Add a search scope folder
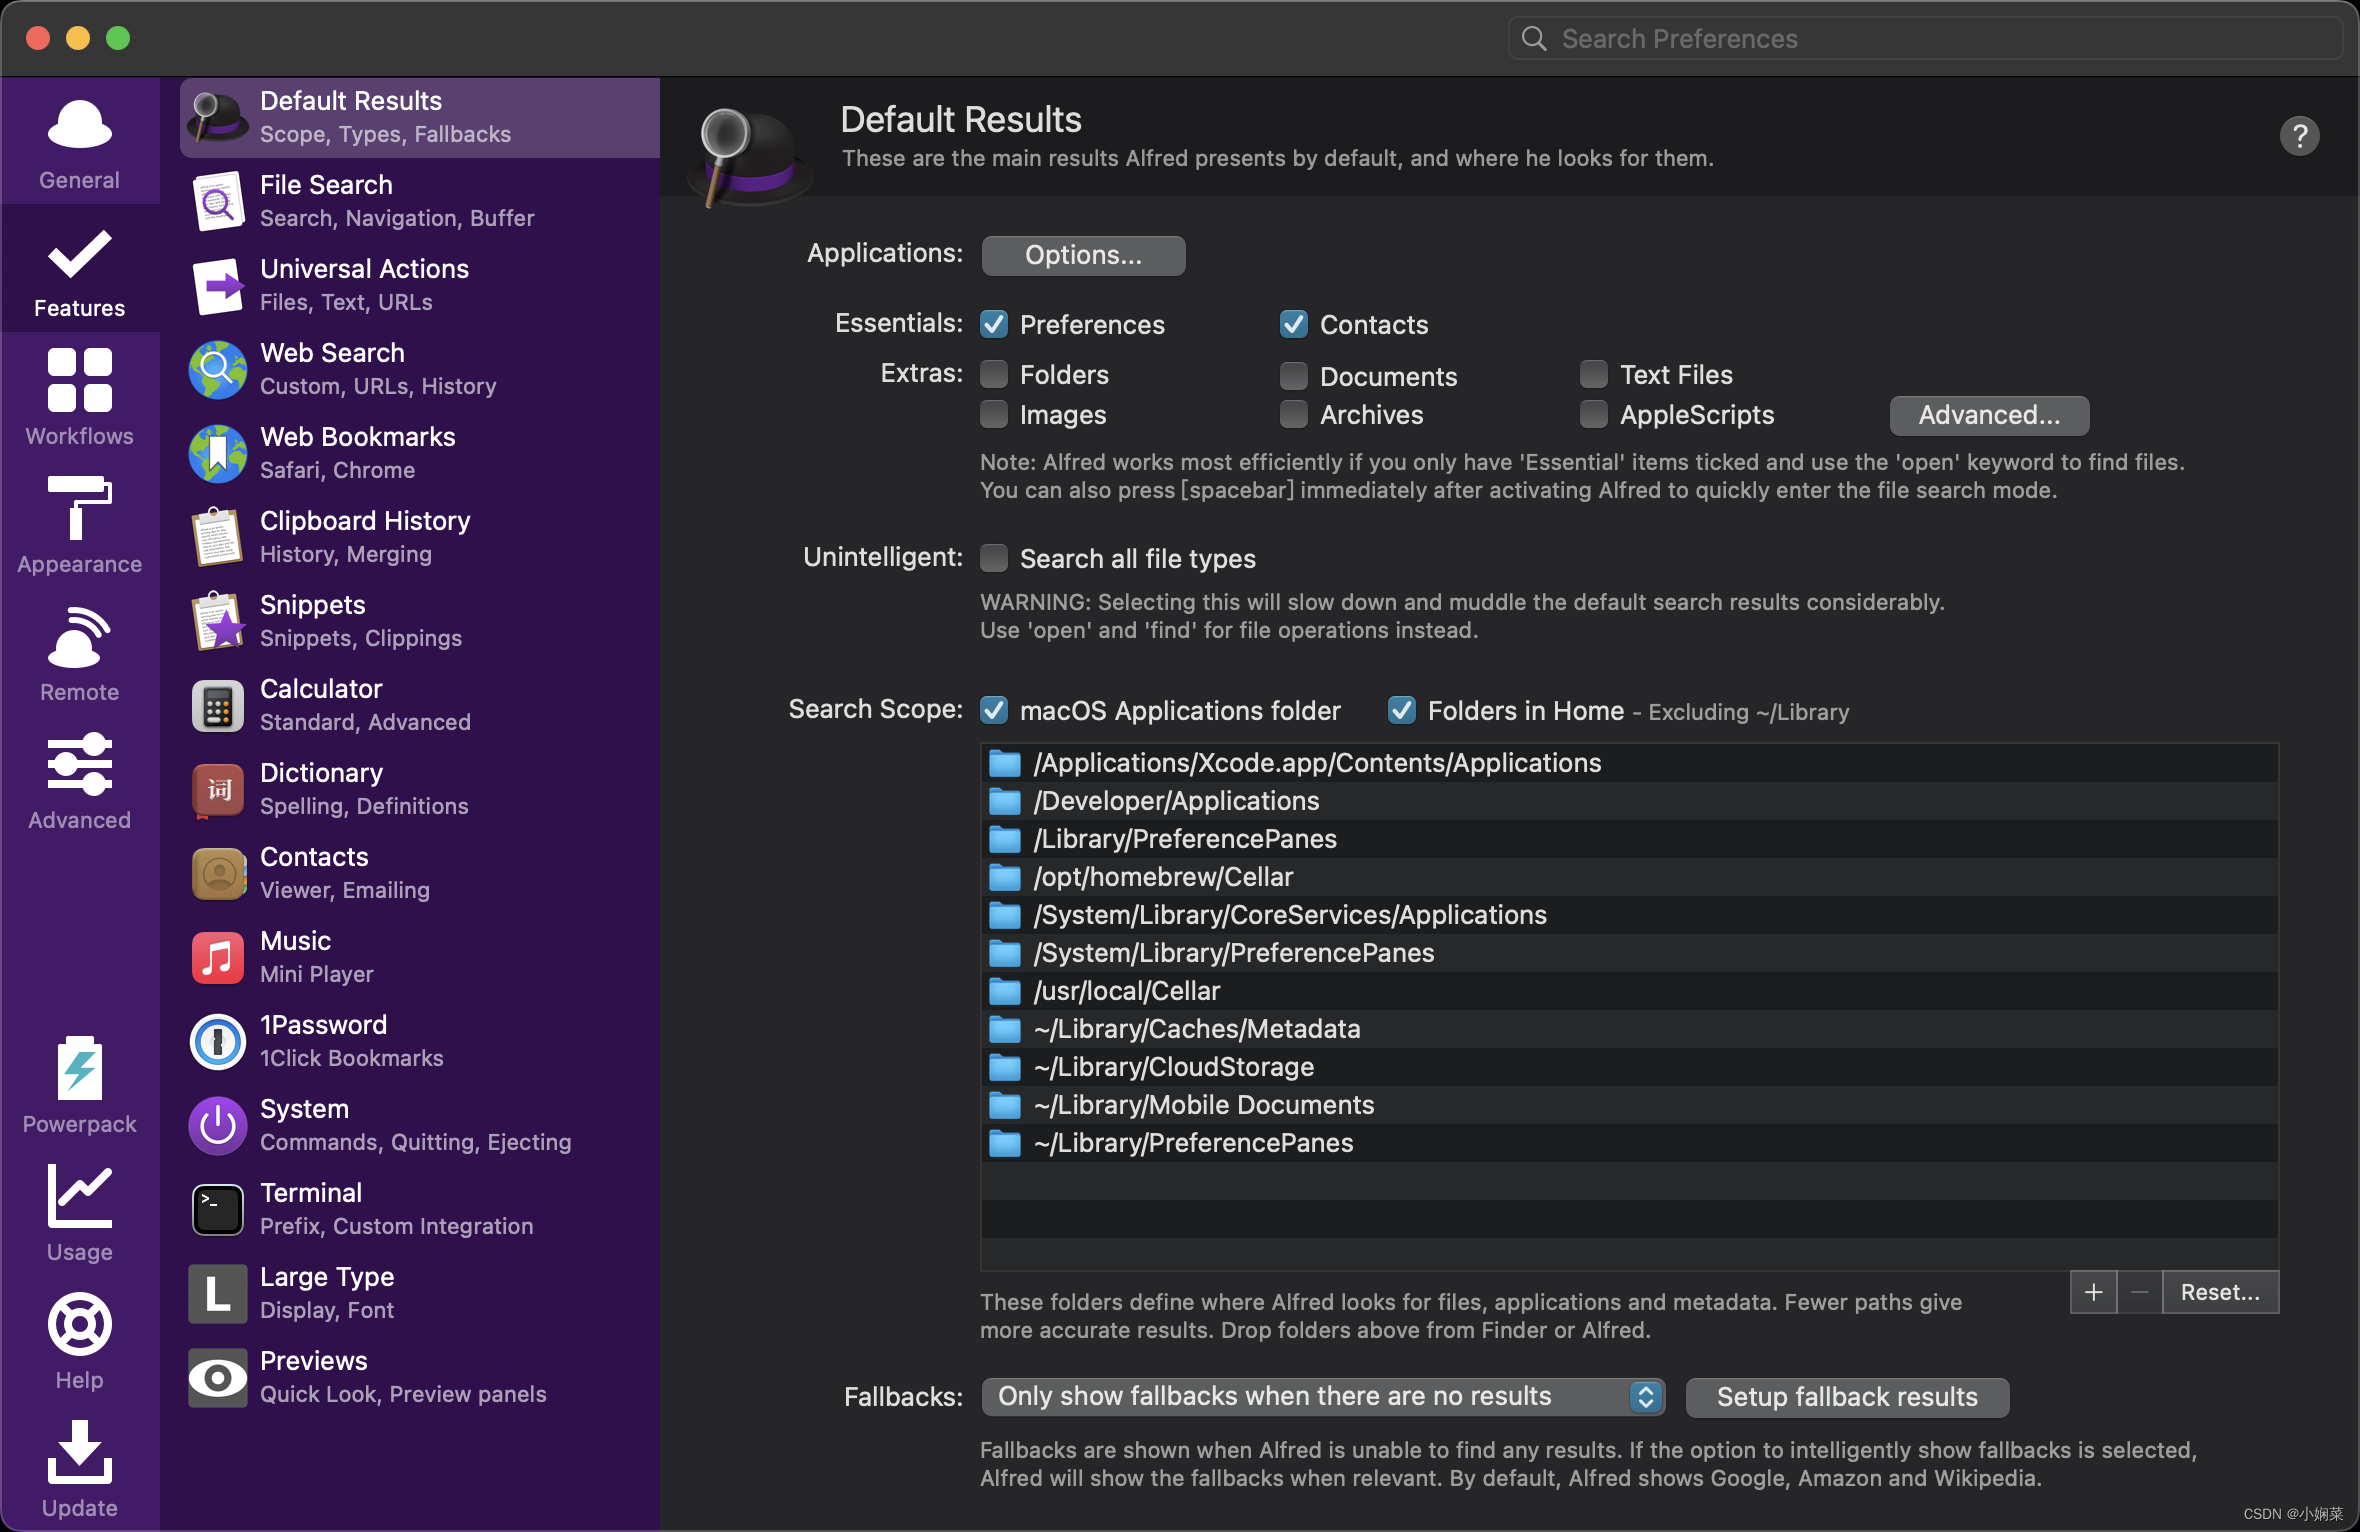Screen dimensions: 2360x1532 tap(2093, 1292)
